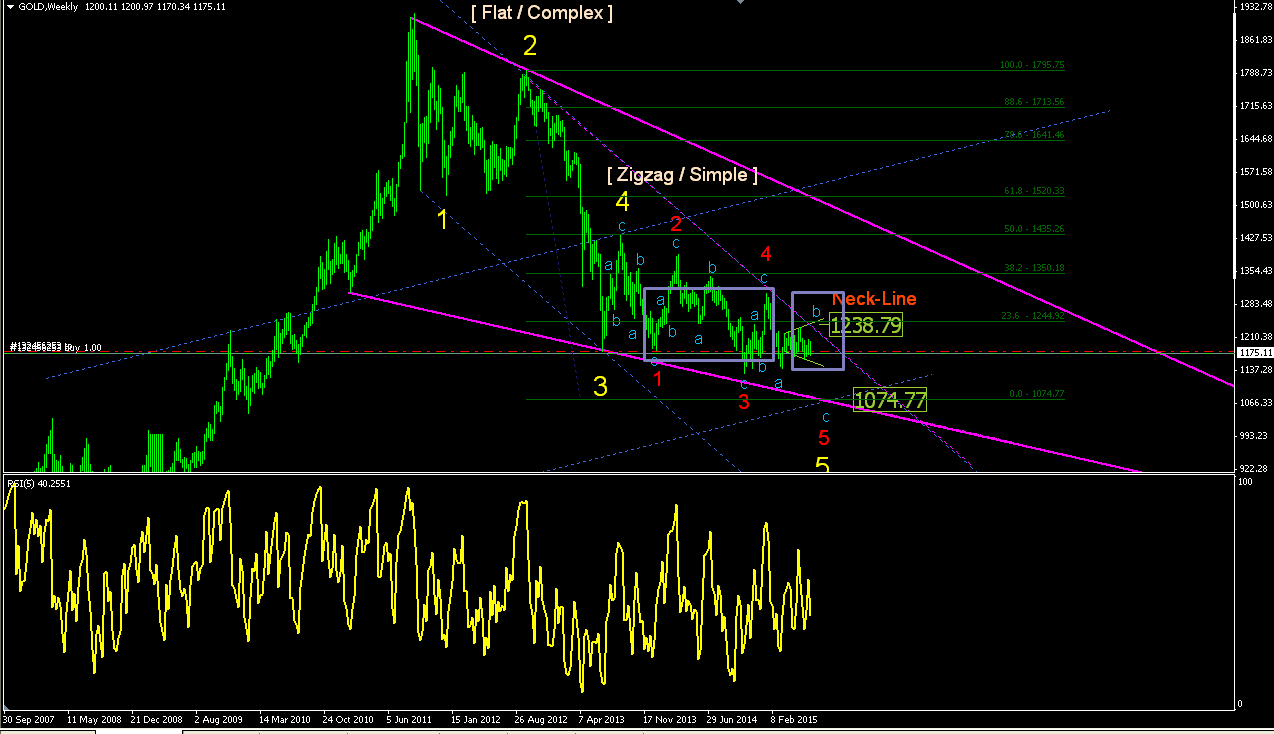Image resolution: width=1274 pixels, height=734 pixels.
Task: Select the red wave label '3'
Action: [x=744, y=402]
